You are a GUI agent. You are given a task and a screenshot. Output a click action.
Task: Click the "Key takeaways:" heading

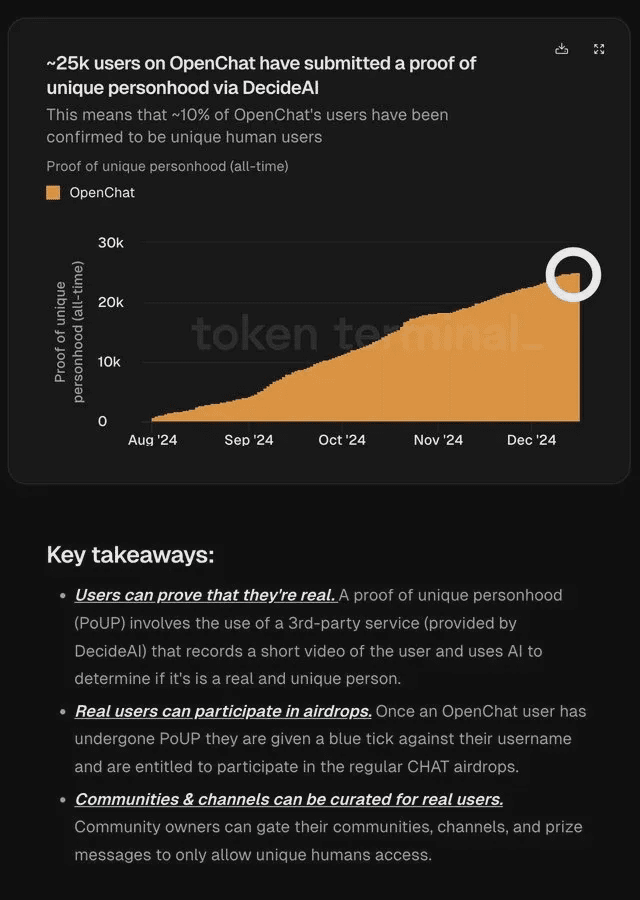point(130,555)
